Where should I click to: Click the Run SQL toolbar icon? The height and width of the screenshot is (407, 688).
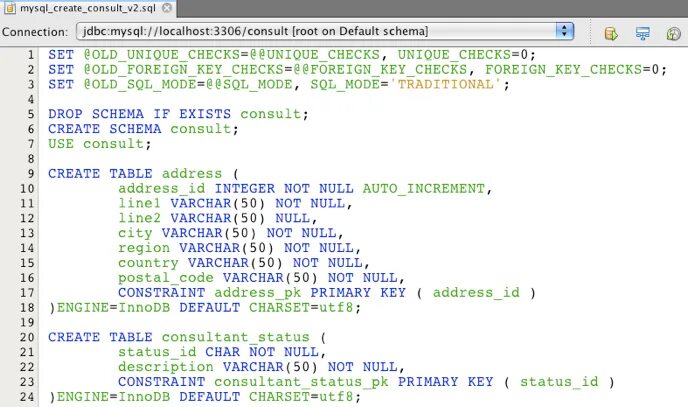point(611,33)
